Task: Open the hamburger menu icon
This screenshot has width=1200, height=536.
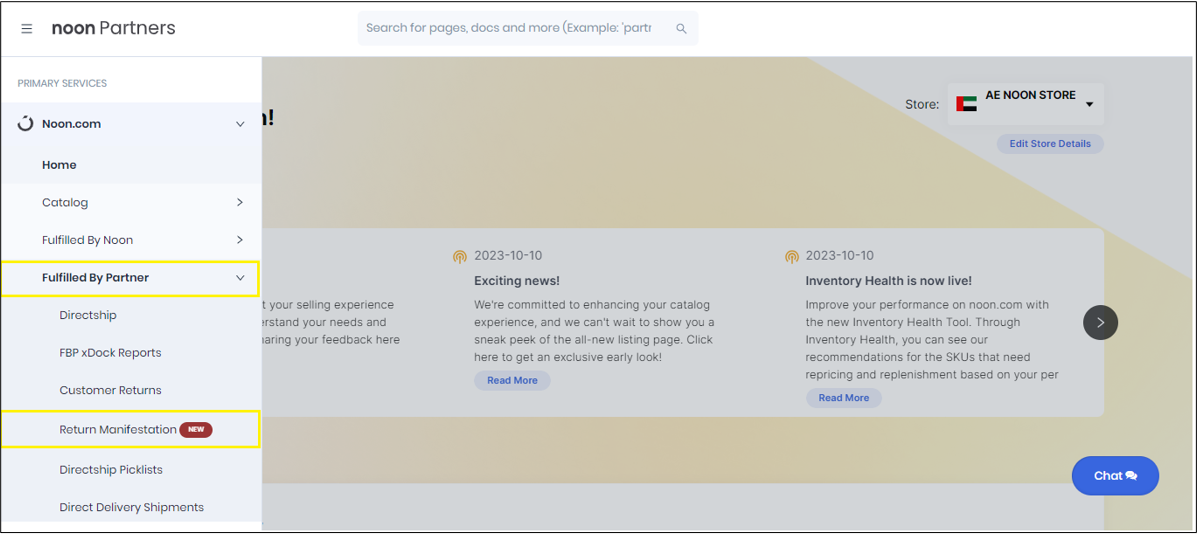Action: click(27, 29)
